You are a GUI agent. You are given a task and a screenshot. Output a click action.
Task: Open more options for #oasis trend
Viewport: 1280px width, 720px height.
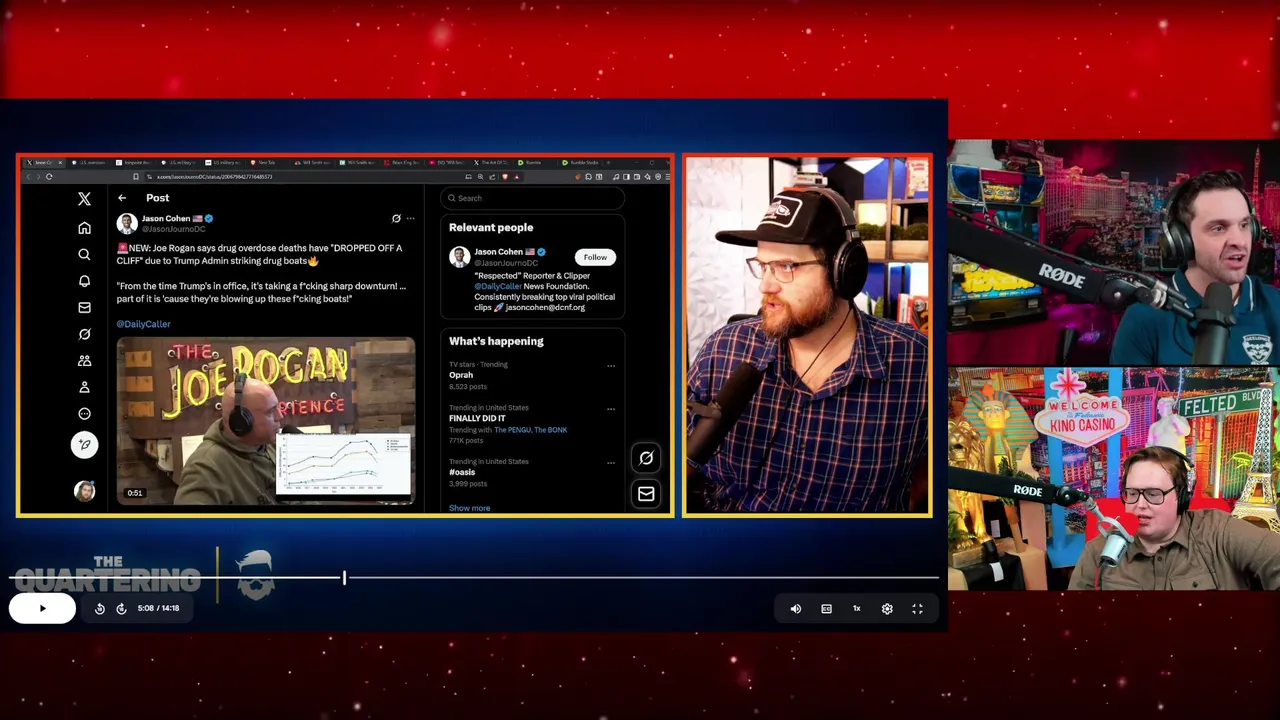click(x=611, y=462)
